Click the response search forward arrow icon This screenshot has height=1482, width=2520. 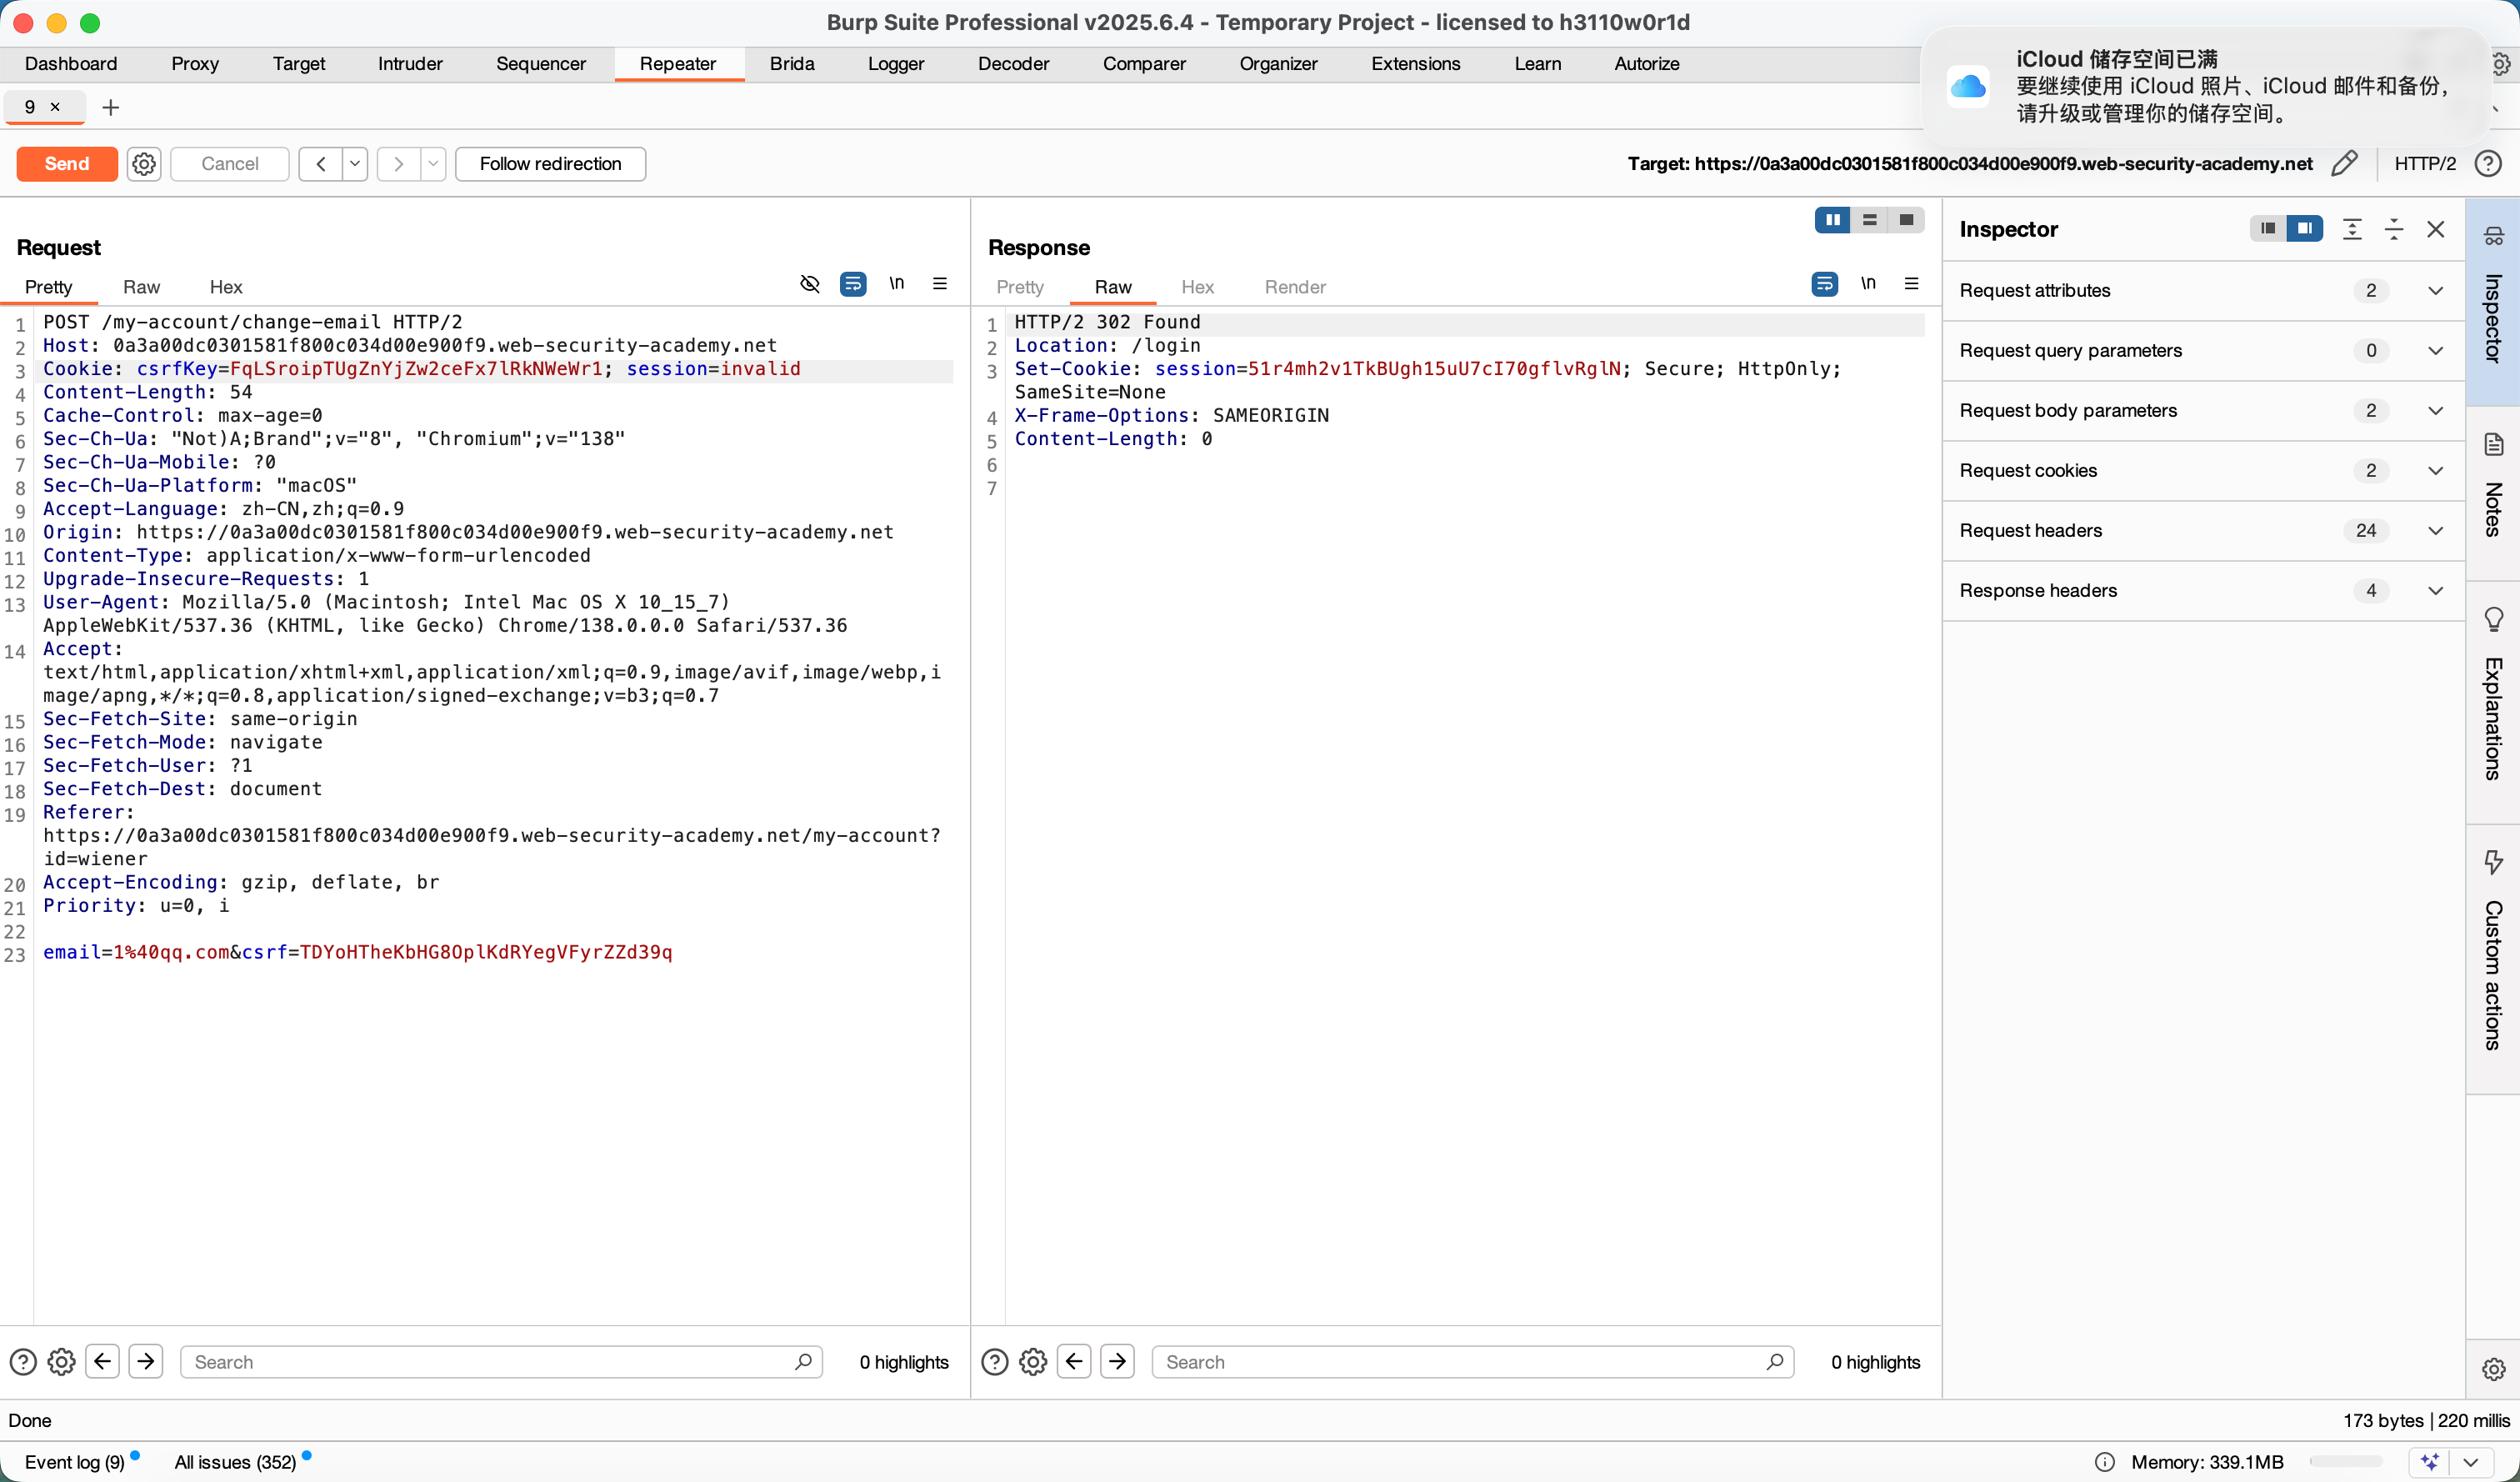pos(1117,1361)
